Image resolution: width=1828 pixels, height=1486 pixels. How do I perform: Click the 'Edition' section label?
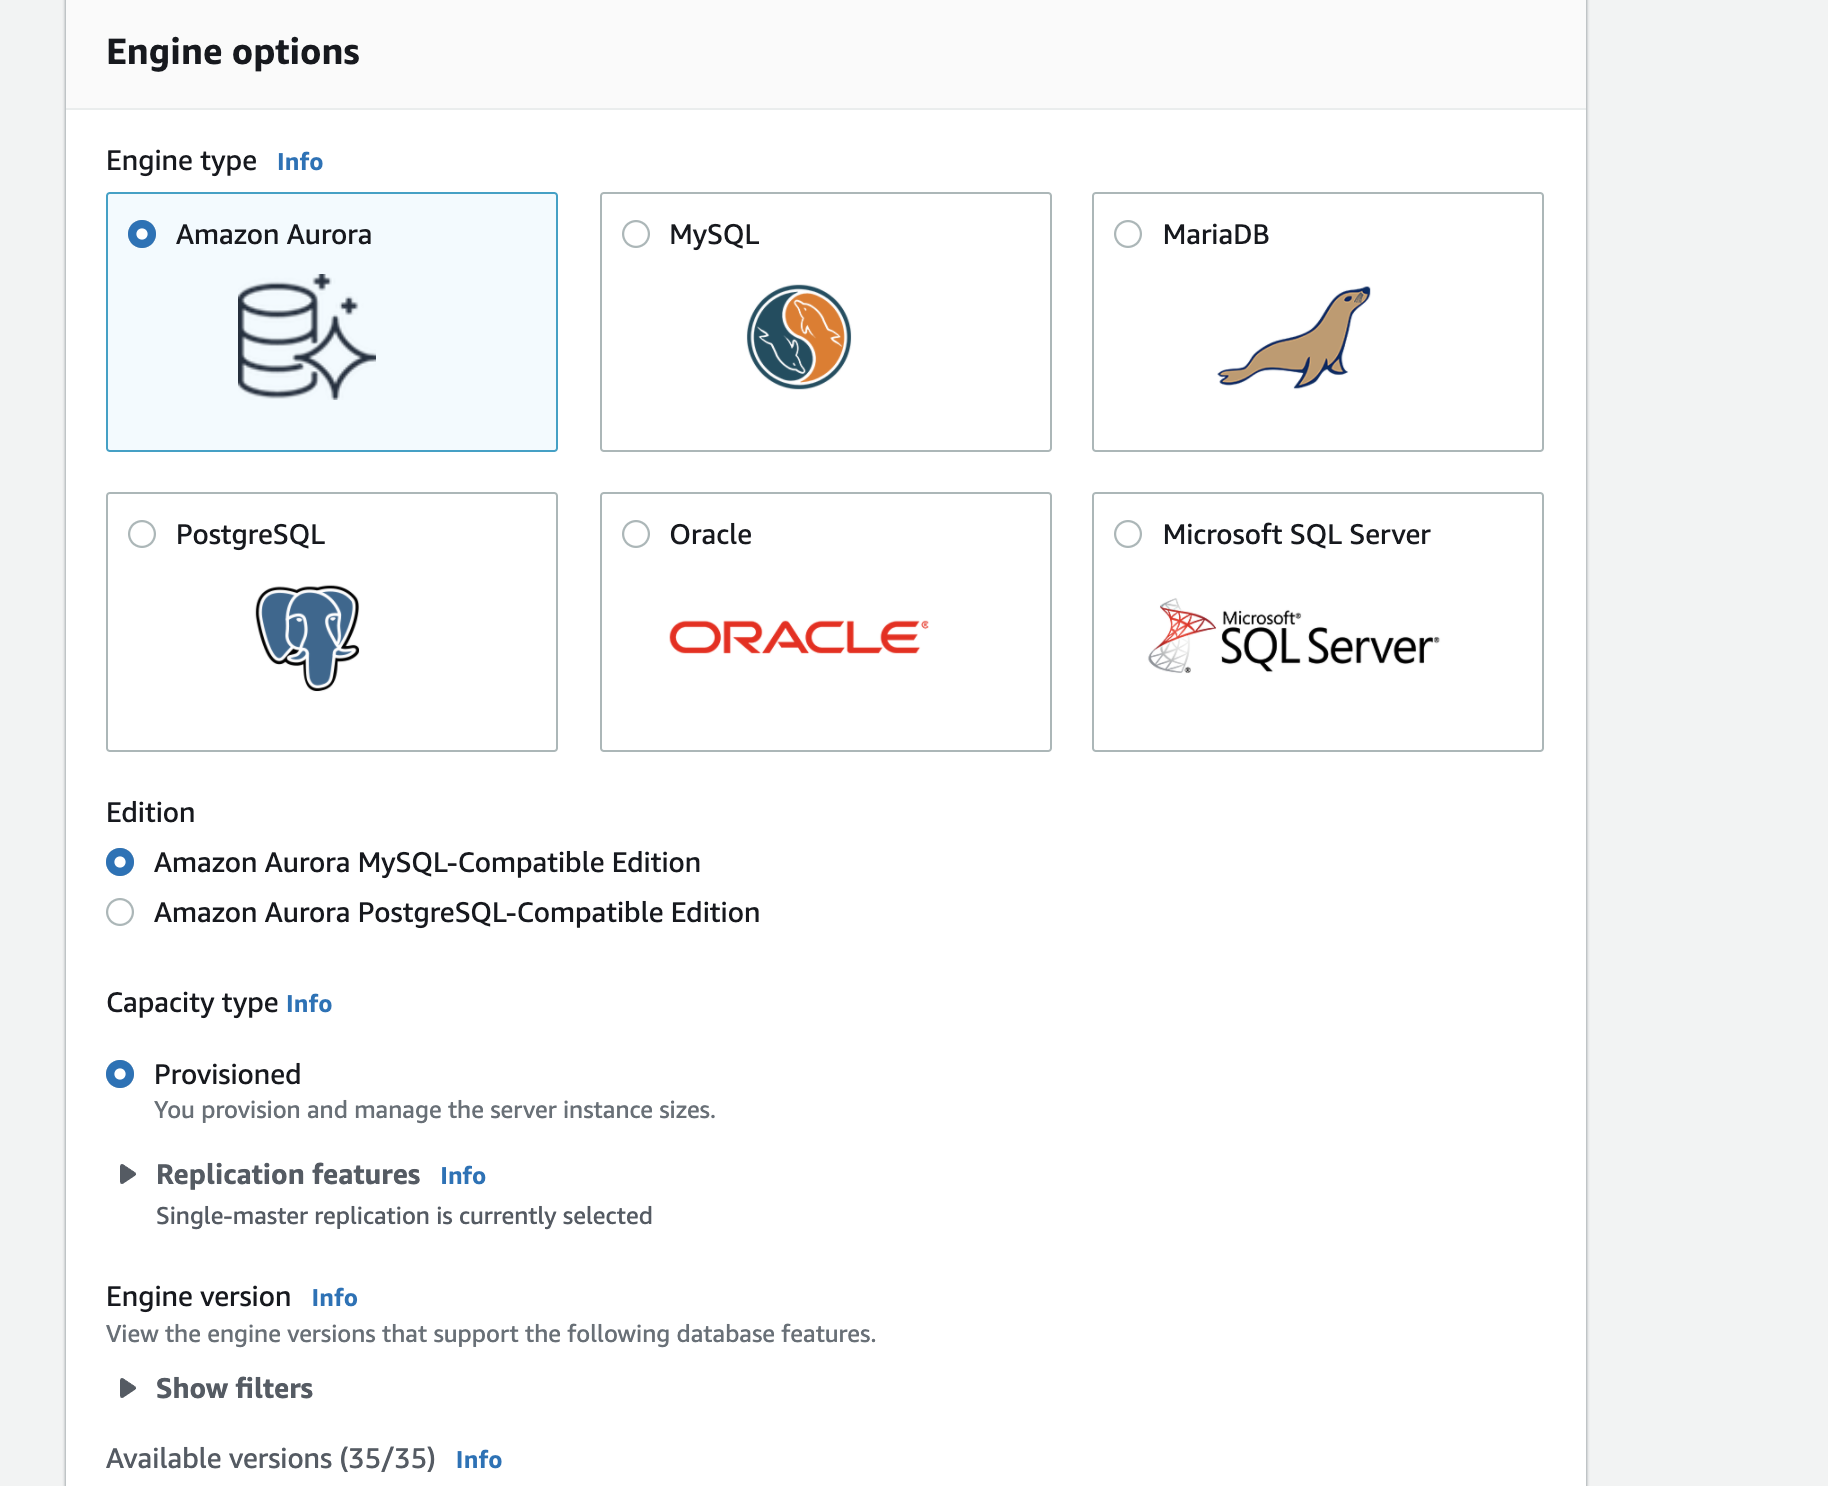[x=151, y=812]
